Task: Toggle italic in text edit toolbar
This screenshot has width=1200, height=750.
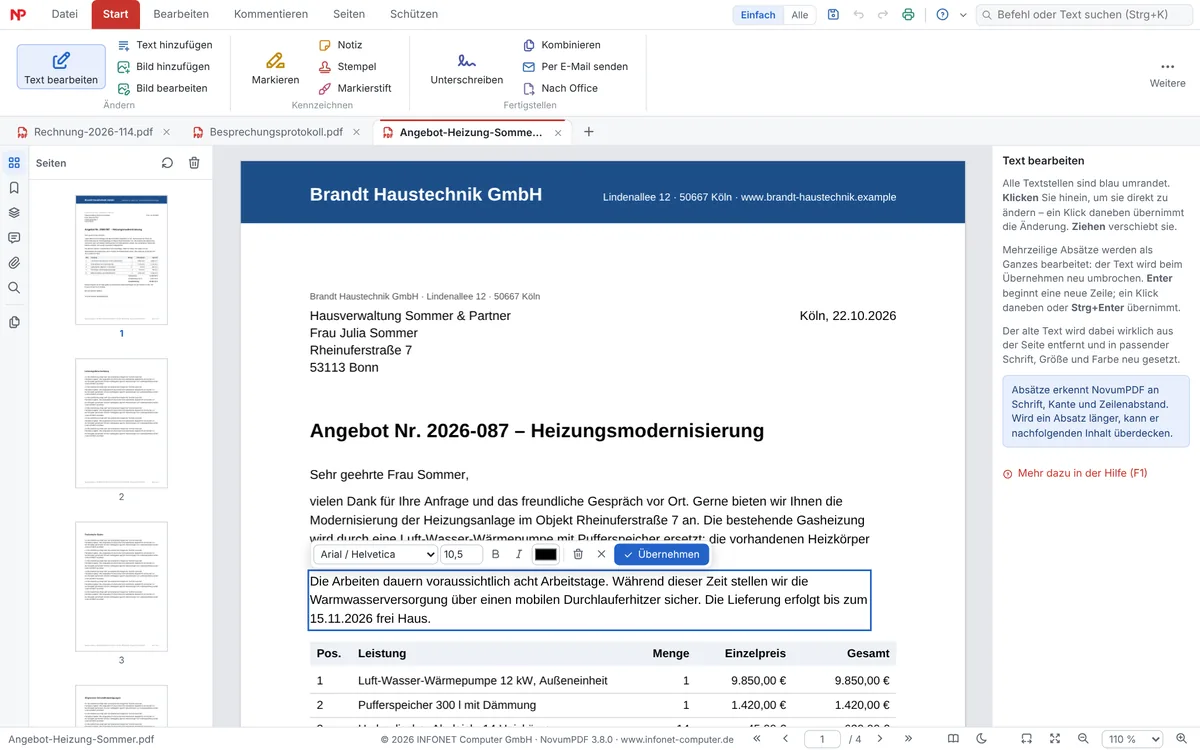Action: 519,554
